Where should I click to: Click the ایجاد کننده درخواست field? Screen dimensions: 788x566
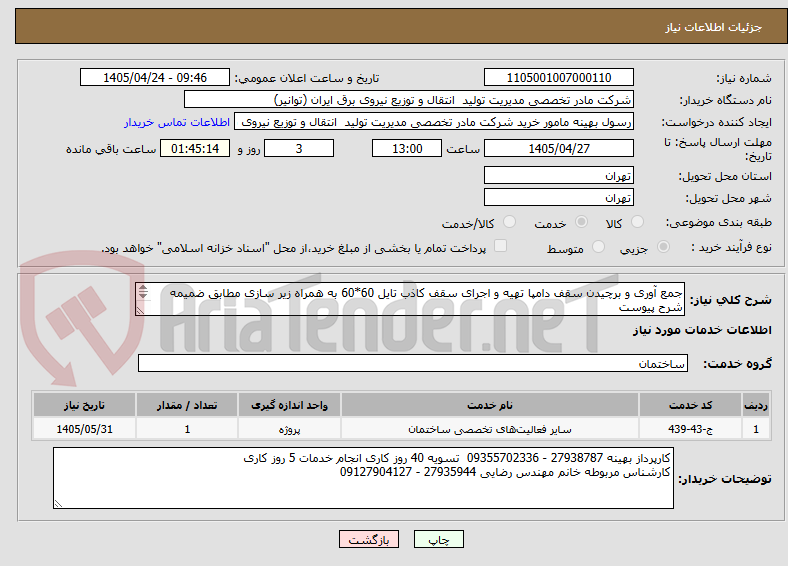pos(434,122)
